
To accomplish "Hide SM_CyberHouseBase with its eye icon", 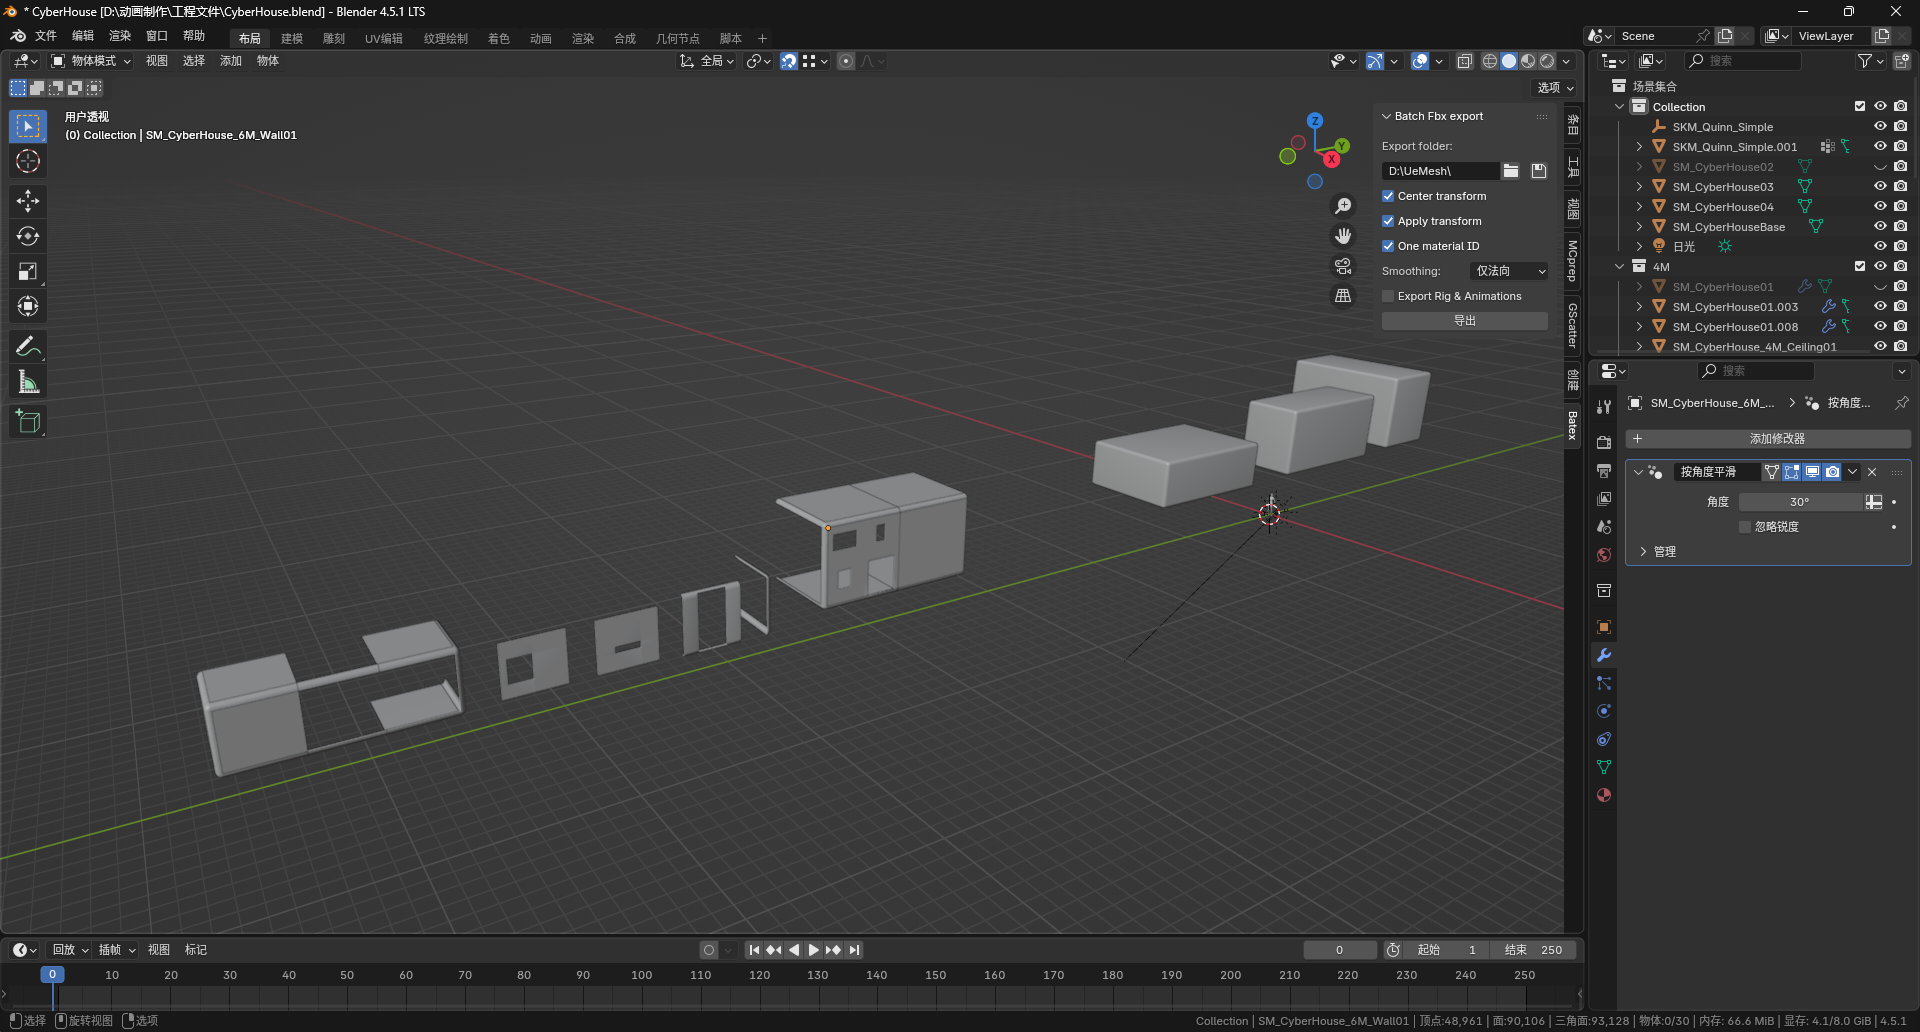I will point(1880,226).
